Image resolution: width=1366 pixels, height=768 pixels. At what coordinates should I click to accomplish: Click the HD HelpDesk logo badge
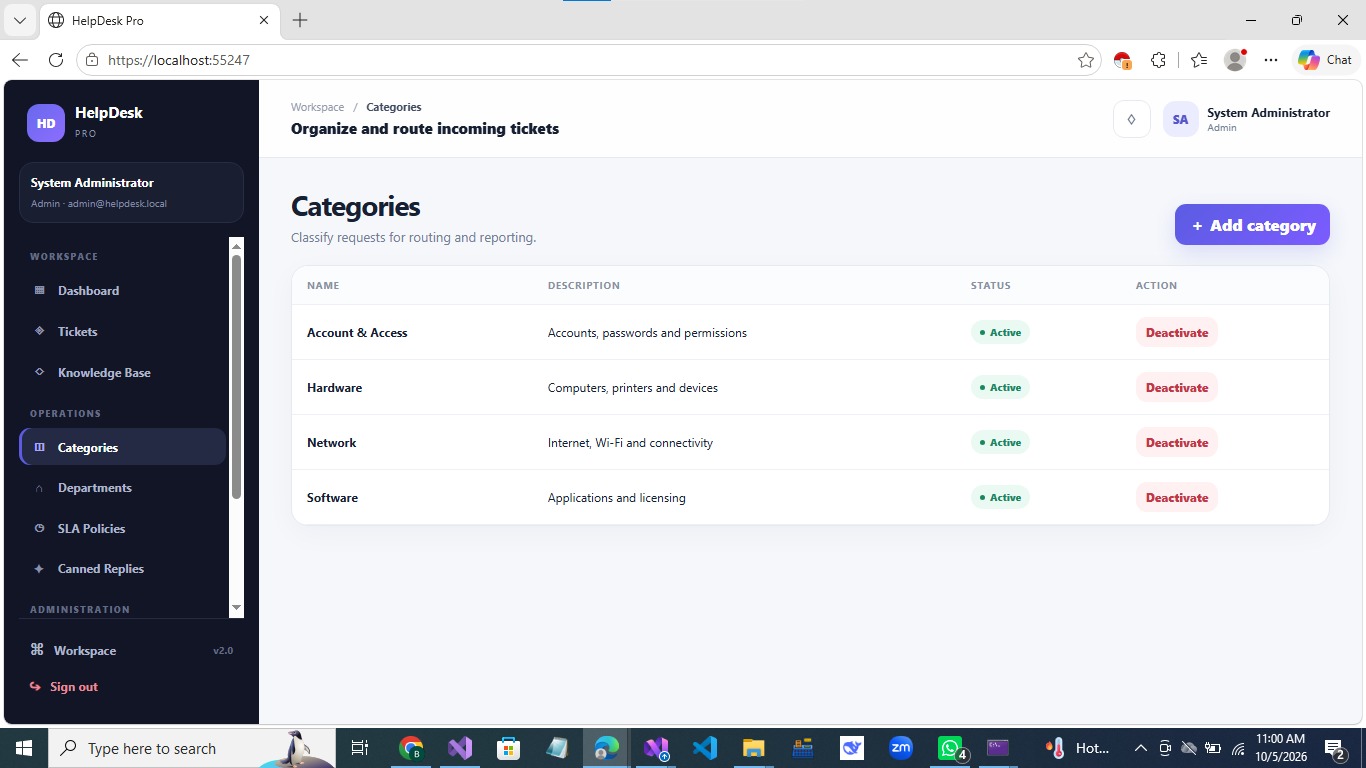46,123
